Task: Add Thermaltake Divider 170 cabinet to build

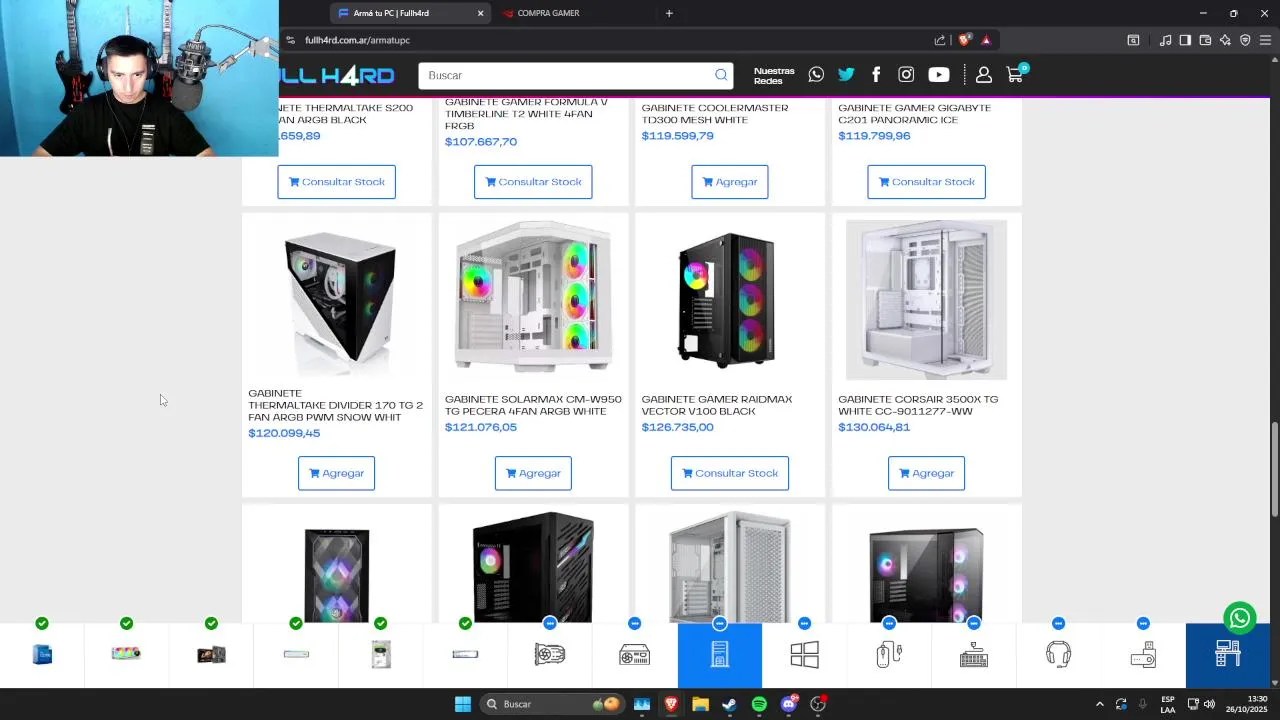Action: point(336,473)
